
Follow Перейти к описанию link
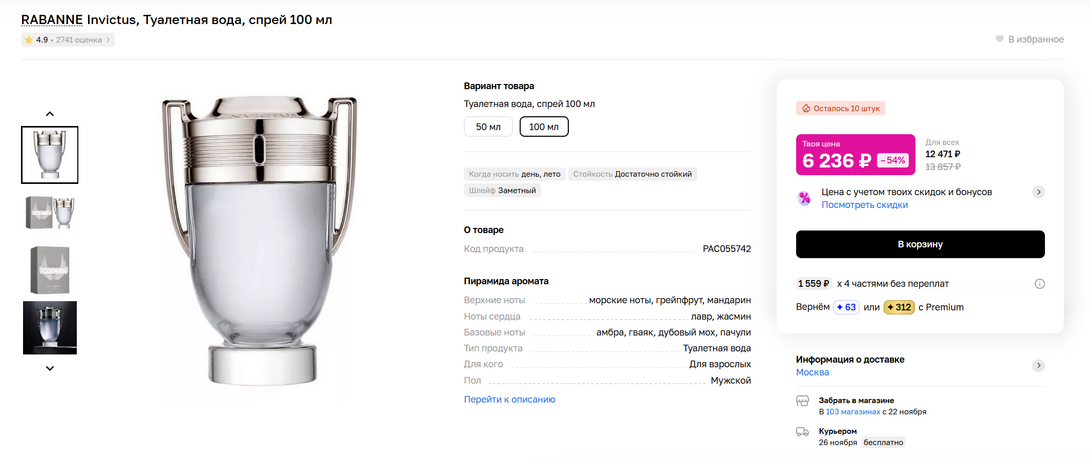[x=509, y=399]
